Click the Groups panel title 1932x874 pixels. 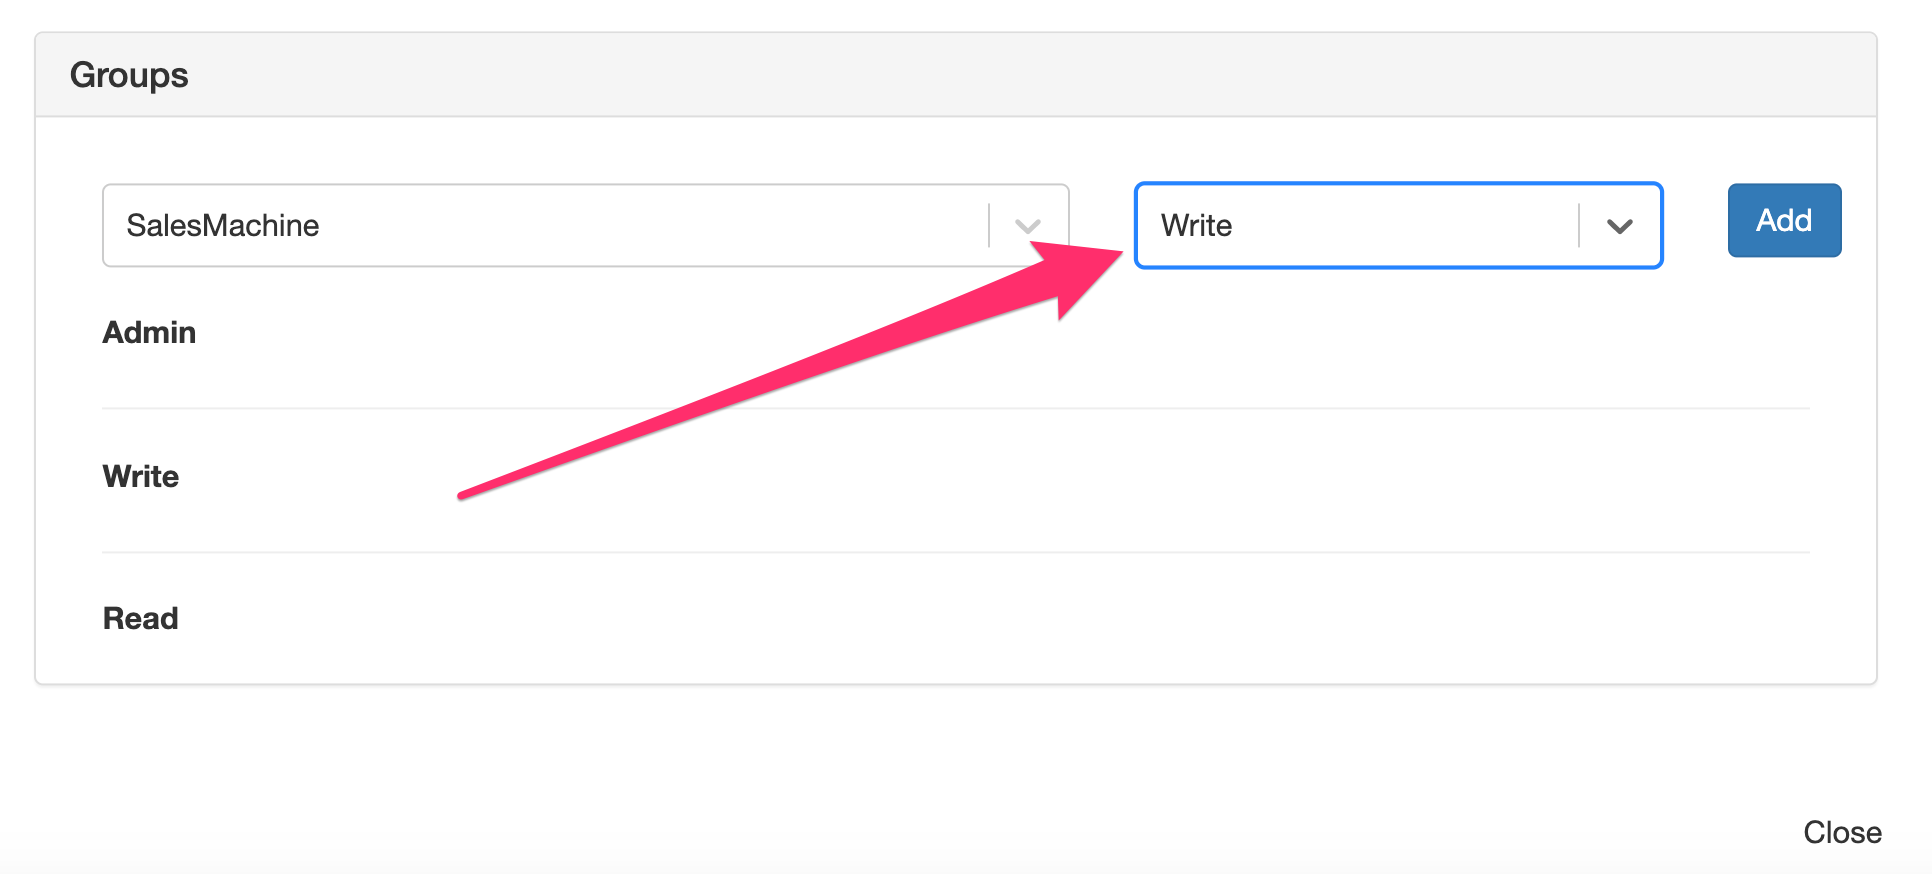click(129, 75)
